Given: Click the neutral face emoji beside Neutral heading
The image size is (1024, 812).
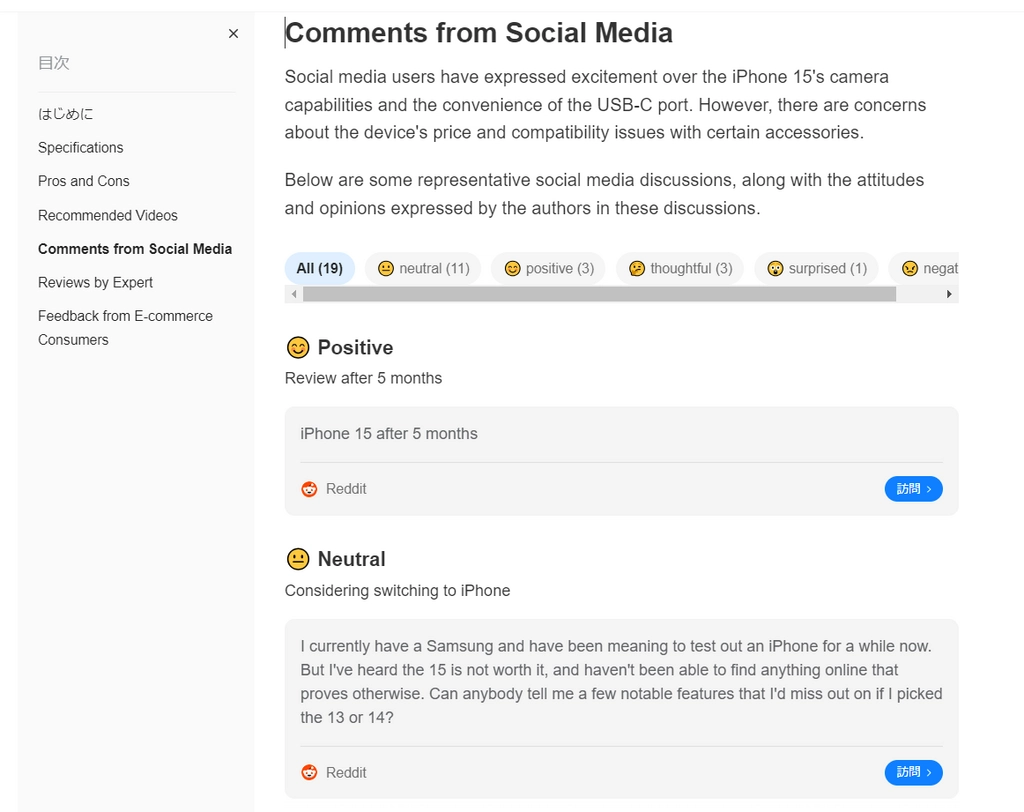Looking at the screenshot, I should 298,559.
